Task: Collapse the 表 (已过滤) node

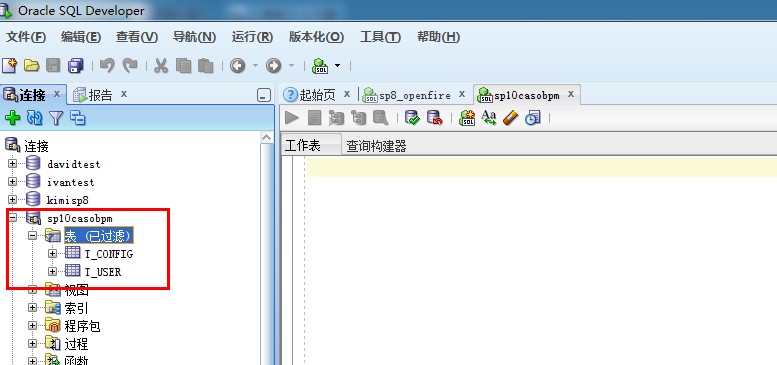Action: (33, 236)
